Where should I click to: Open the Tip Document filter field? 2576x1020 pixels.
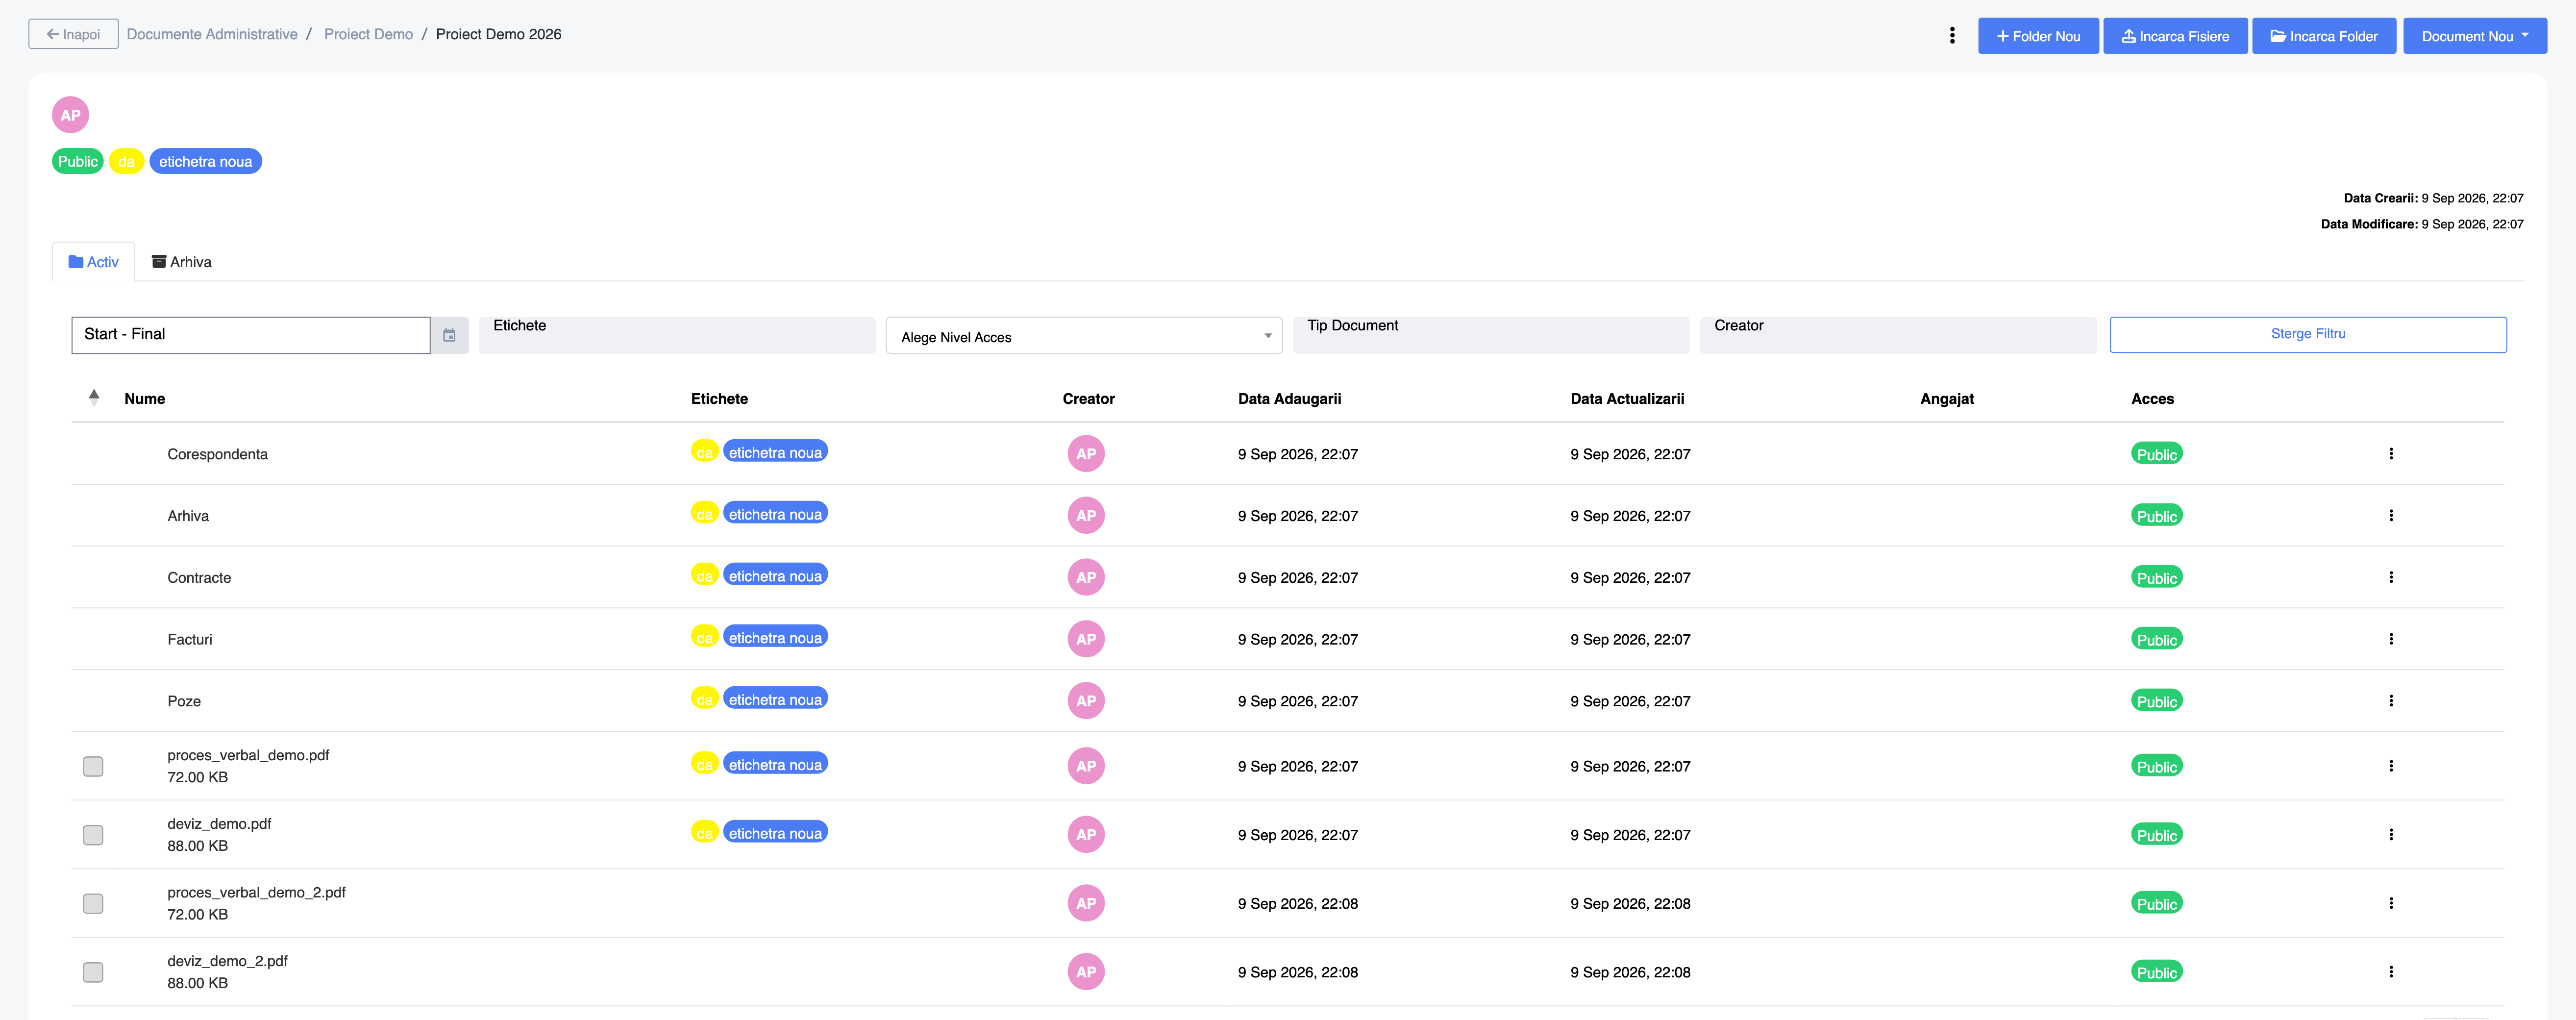[x=1490, y=335]
